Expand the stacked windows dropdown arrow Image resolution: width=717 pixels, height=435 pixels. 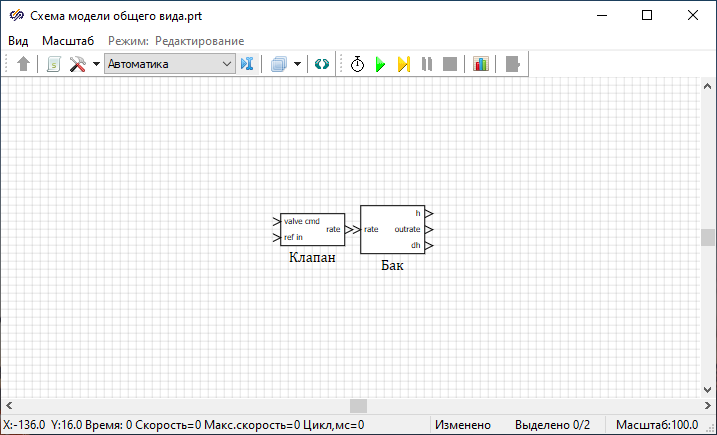298,64
